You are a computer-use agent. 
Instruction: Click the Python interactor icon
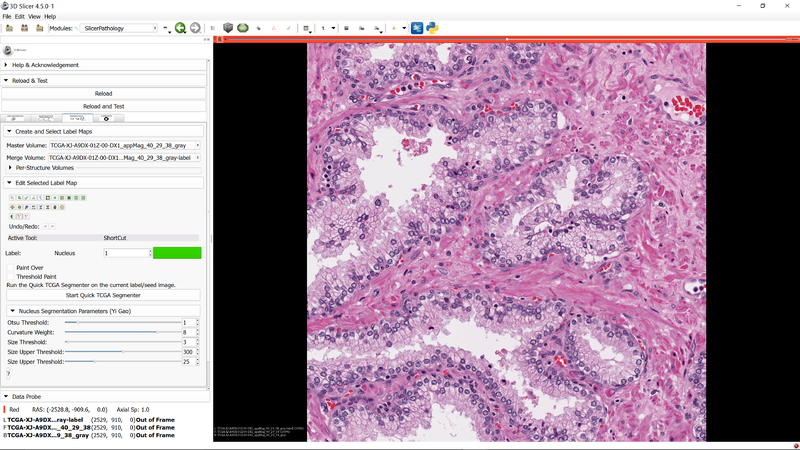(x=432, y=28)
